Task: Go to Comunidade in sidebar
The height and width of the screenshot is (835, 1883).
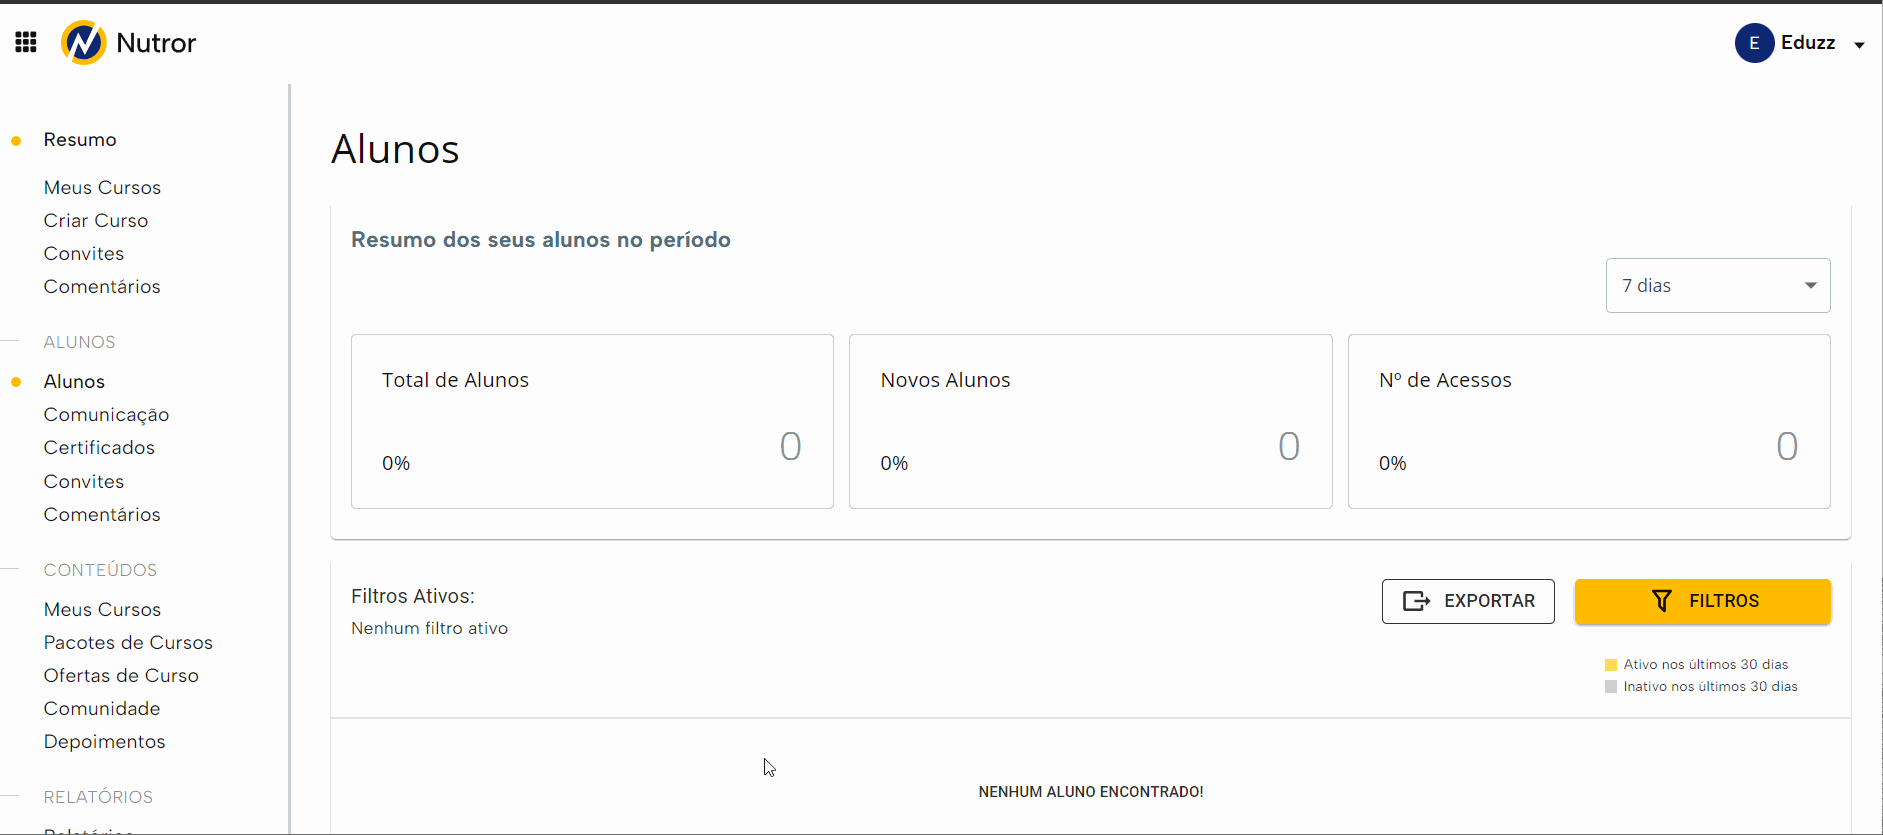Action: tap(102, 709)
